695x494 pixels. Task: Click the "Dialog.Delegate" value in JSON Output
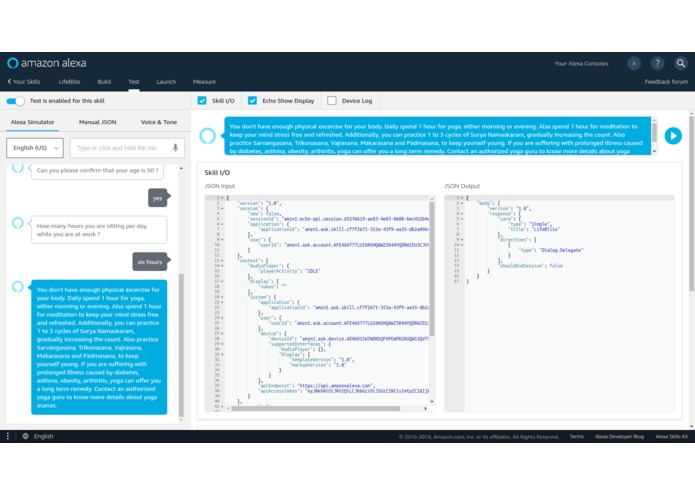562,250
